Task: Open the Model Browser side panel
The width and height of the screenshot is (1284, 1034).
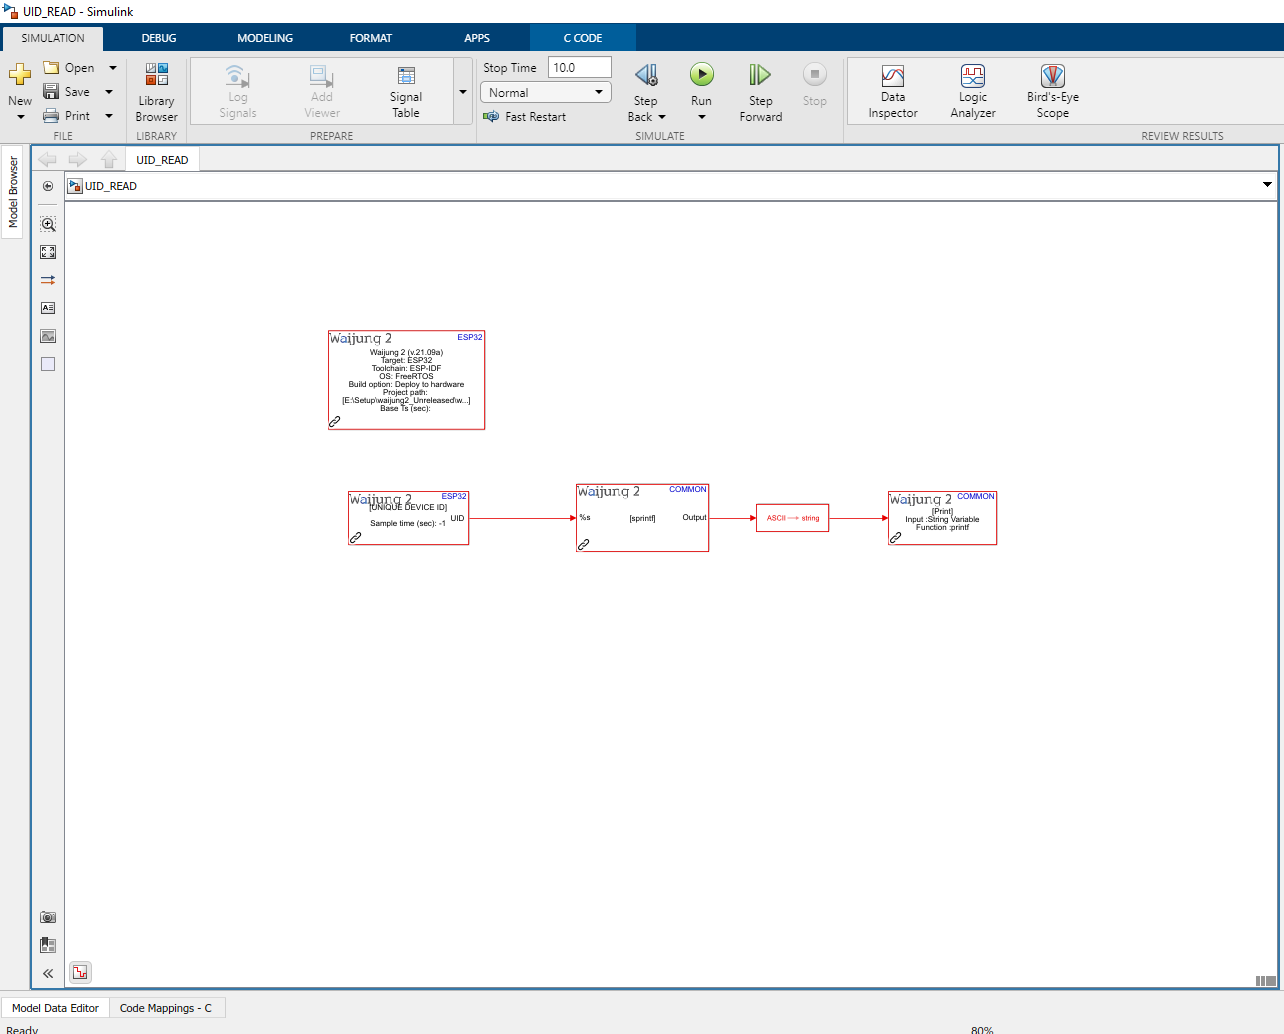Action: tap(13, 192)
